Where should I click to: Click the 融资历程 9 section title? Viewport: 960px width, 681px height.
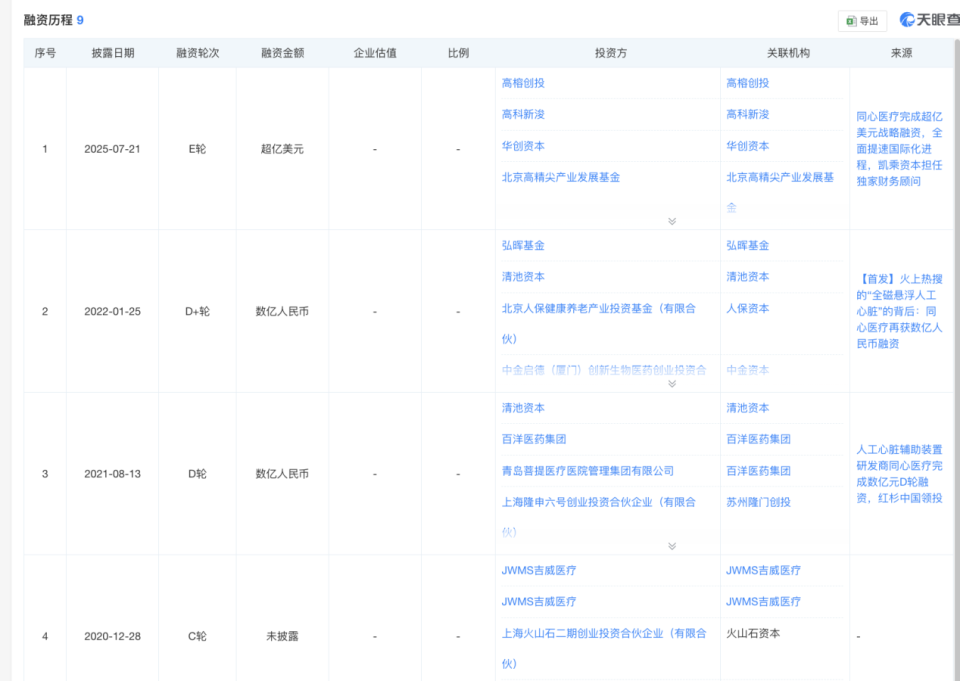pyautogui.click(x=53, y=20)
